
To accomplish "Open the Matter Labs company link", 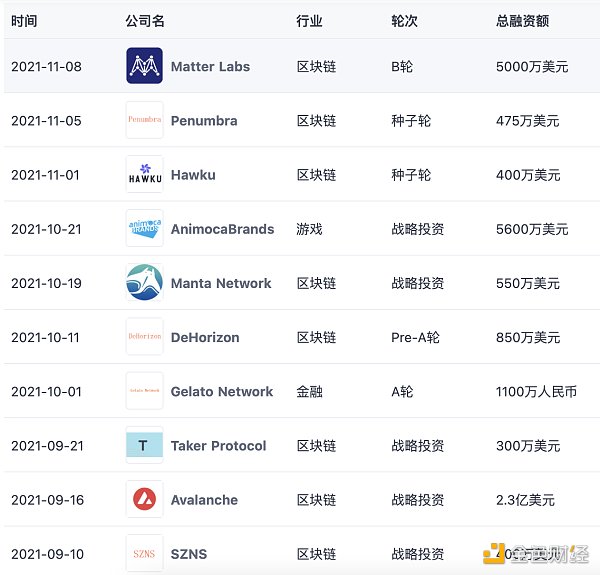I will [210, 67].
